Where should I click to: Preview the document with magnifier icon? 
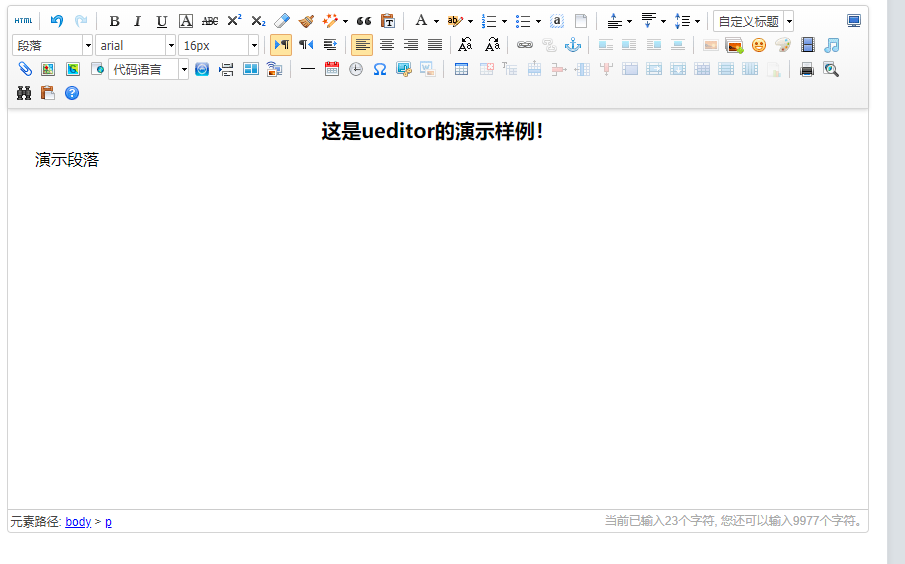tap(831, 69)
